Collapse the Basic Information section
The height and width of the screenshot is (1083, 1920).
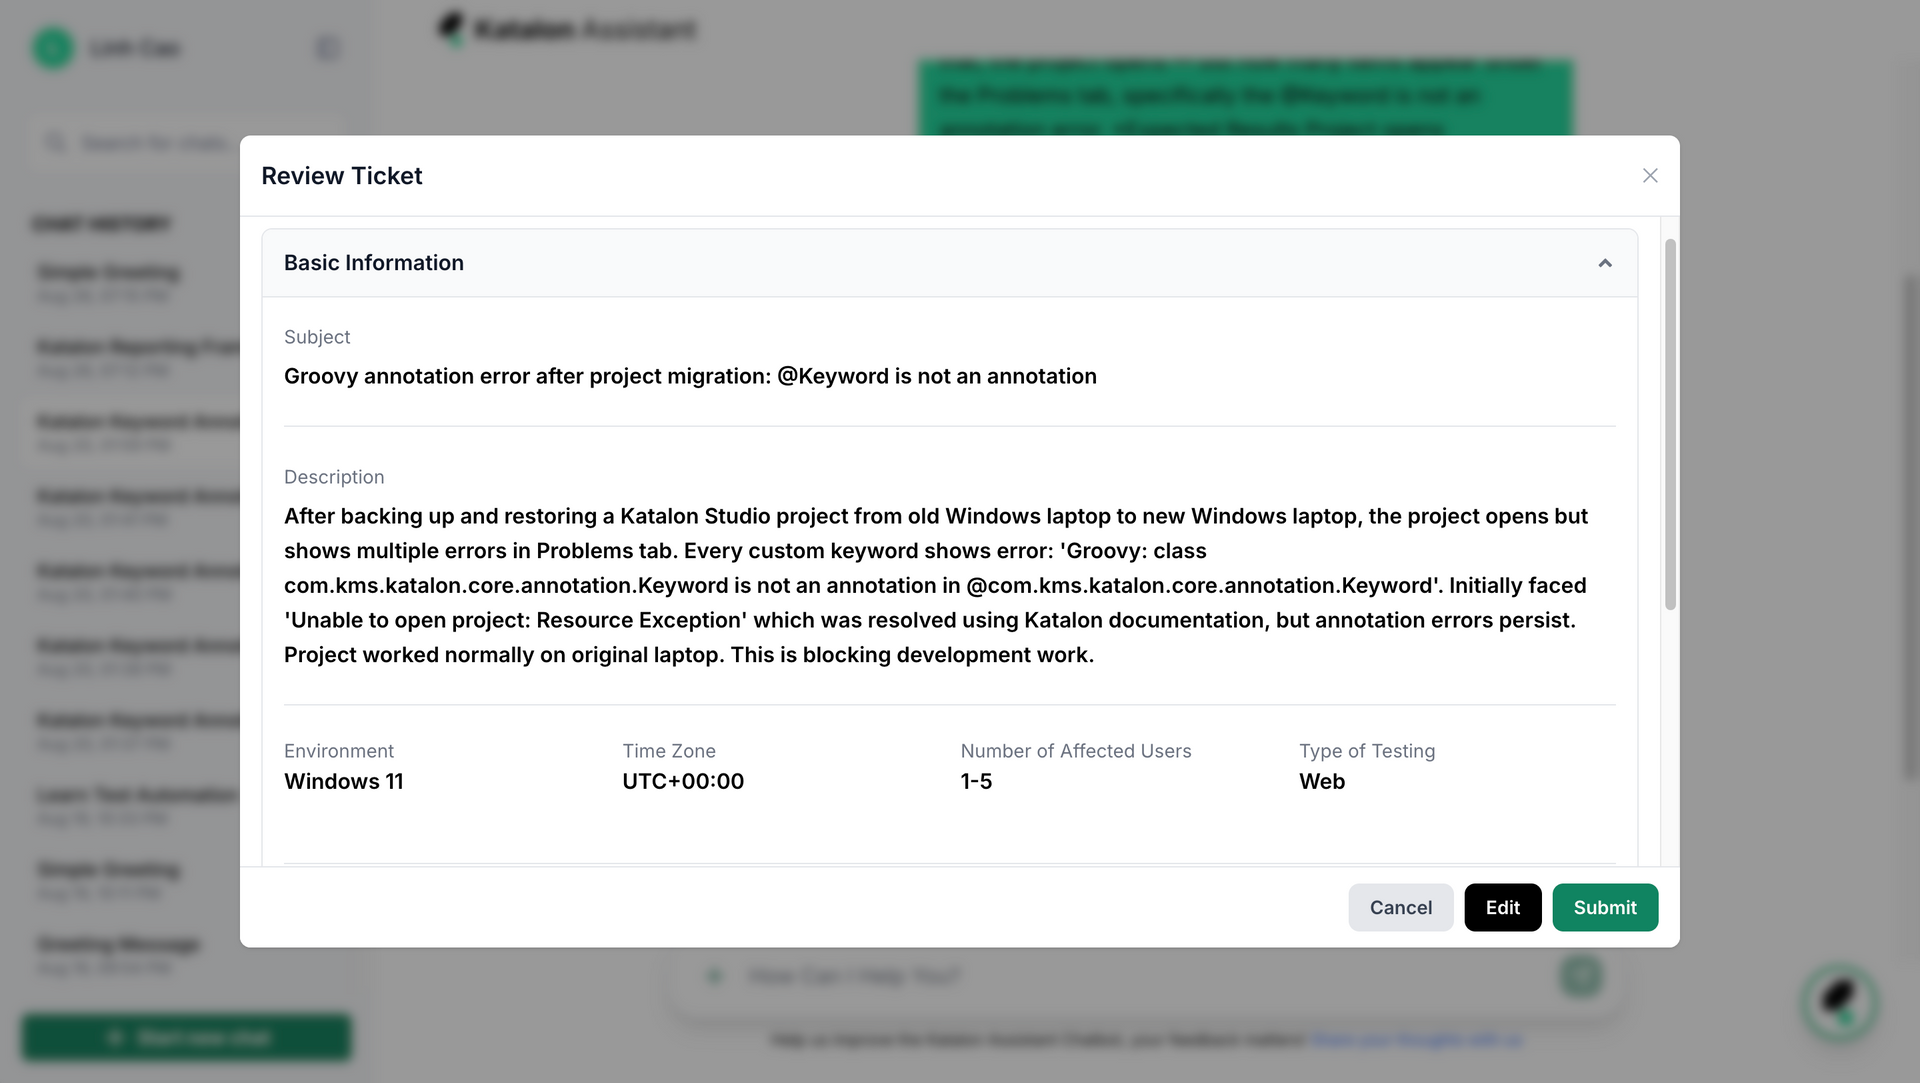click(x=1605, y=263)
